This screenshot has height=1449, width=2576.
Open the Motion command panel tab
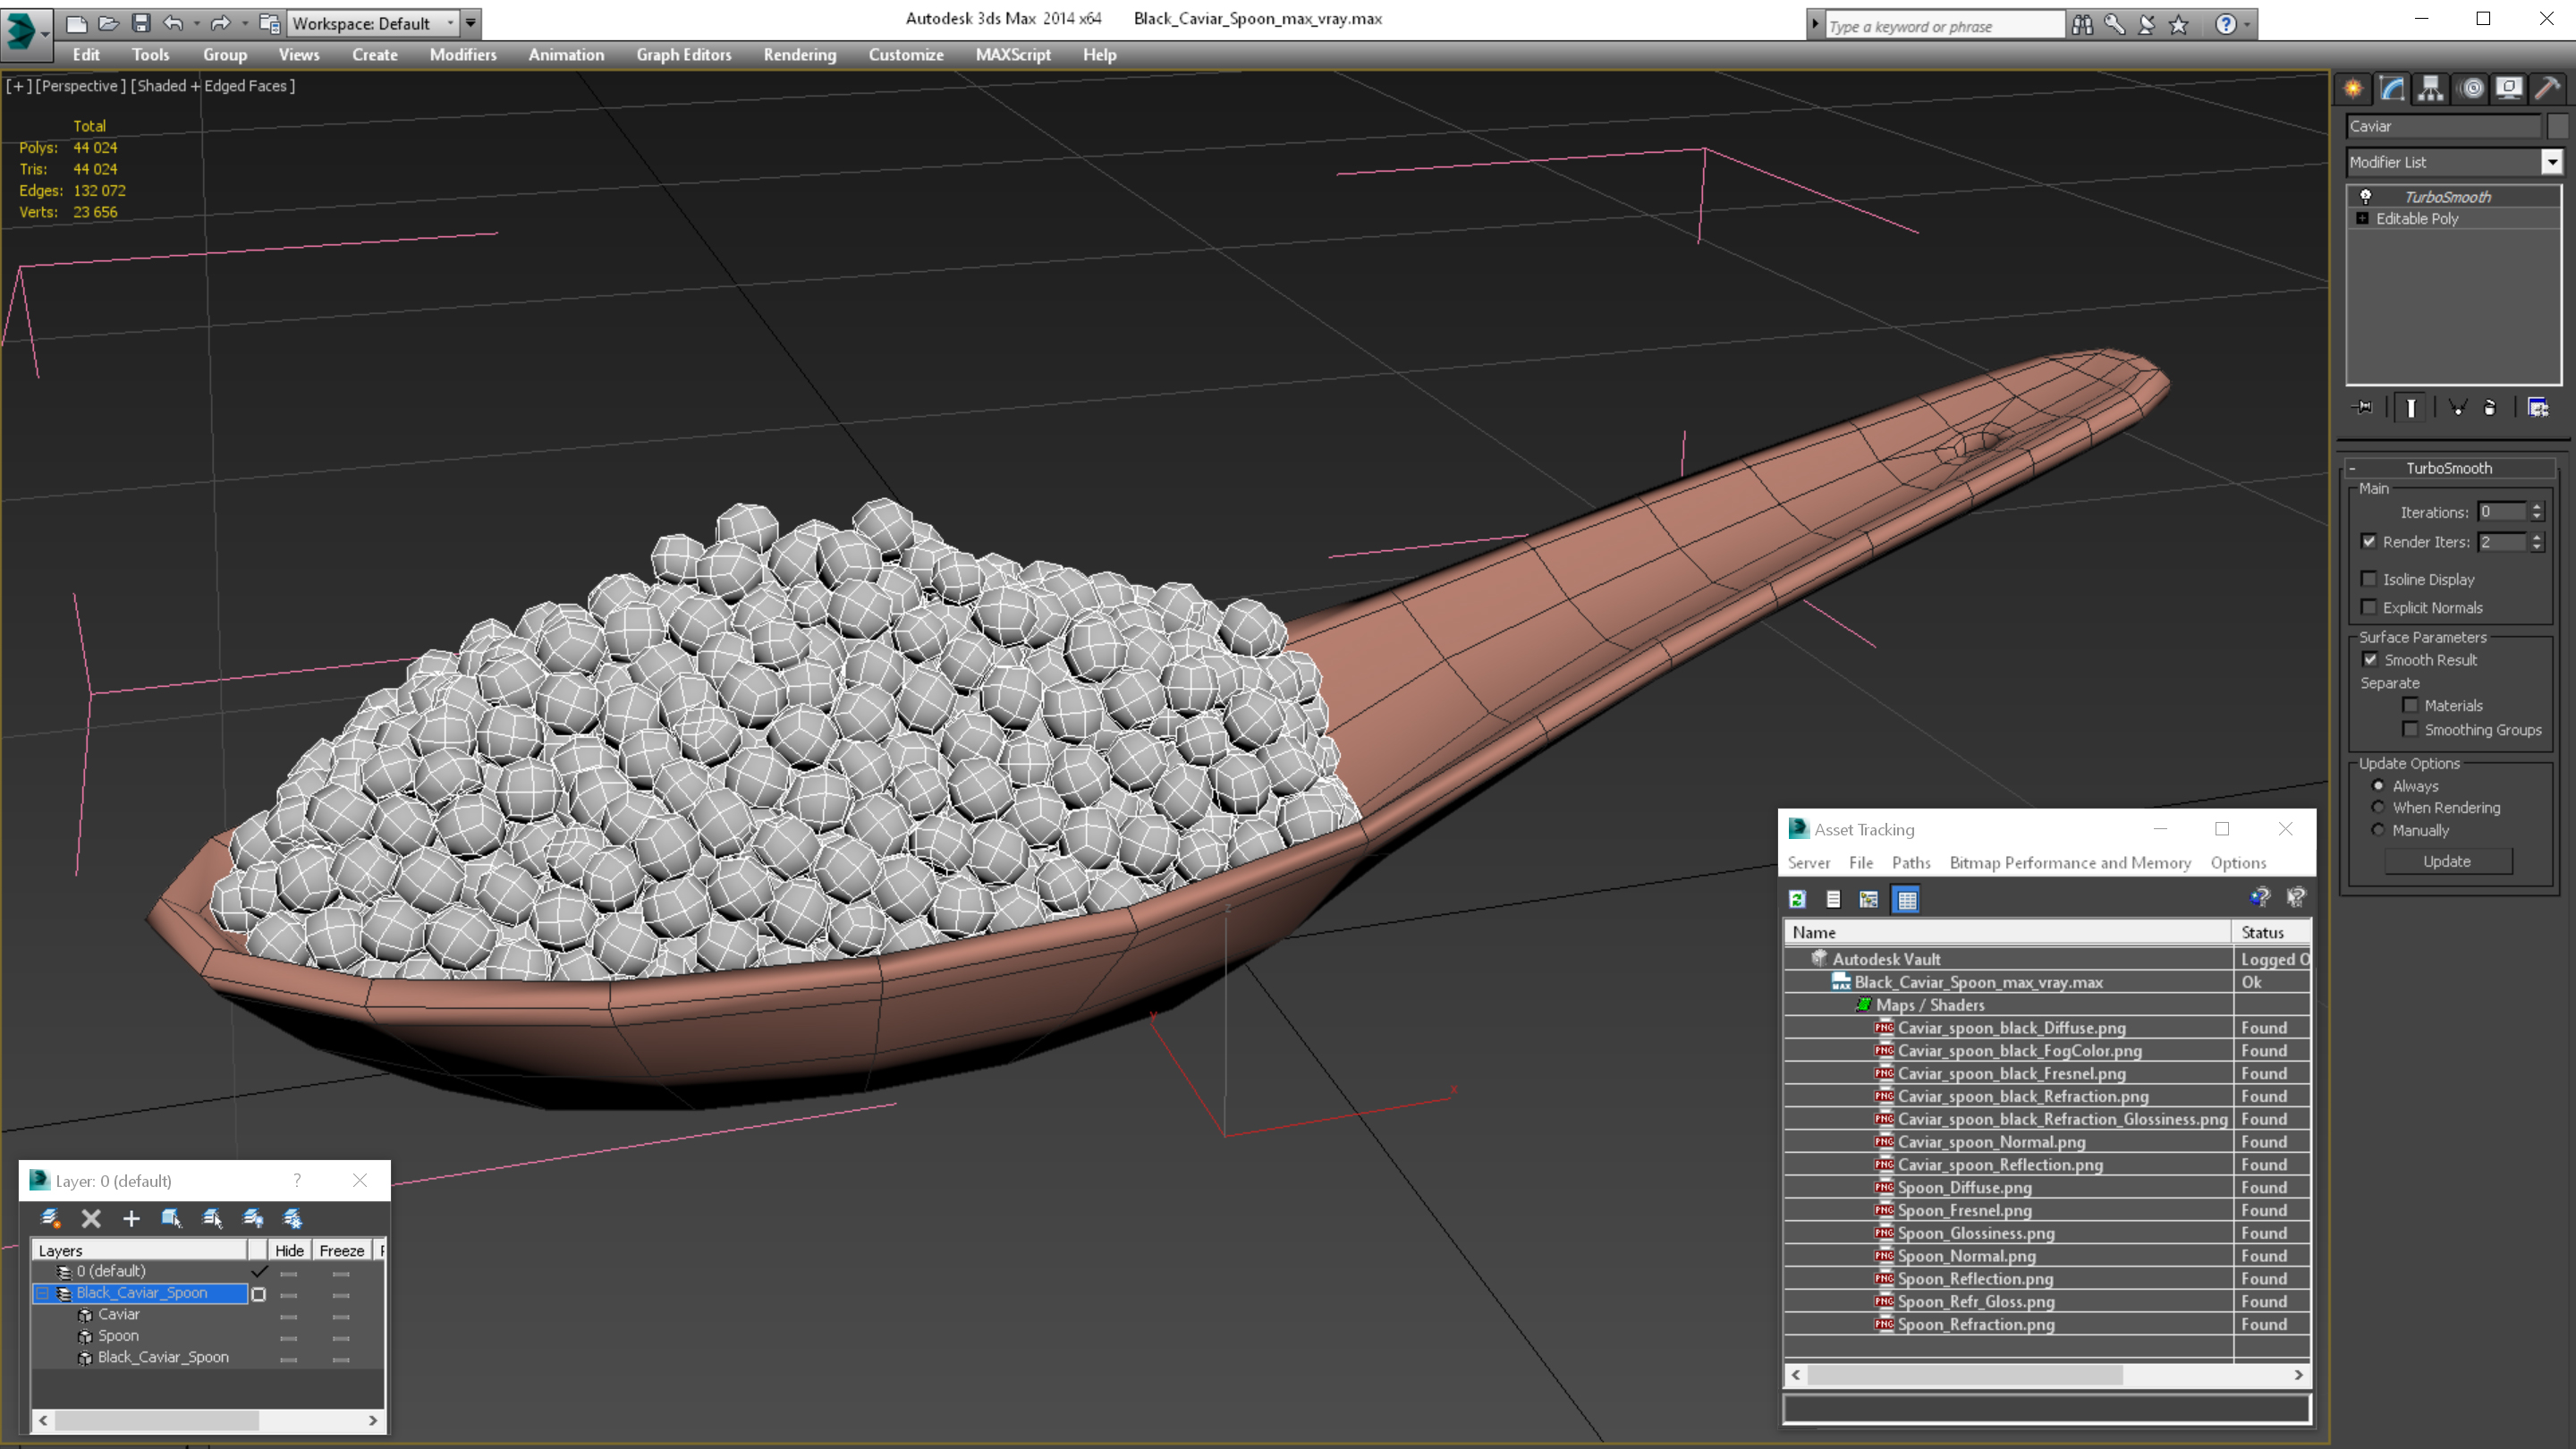point(2471,89)
